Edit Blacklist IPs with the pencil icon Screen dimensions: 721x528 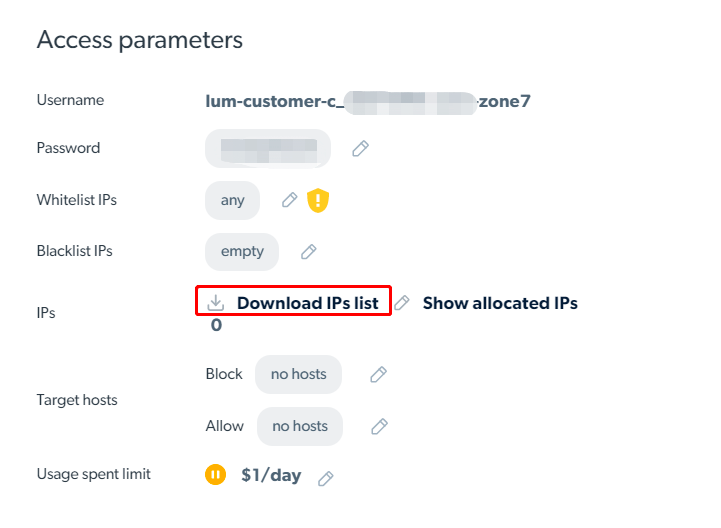pos(309,252)
